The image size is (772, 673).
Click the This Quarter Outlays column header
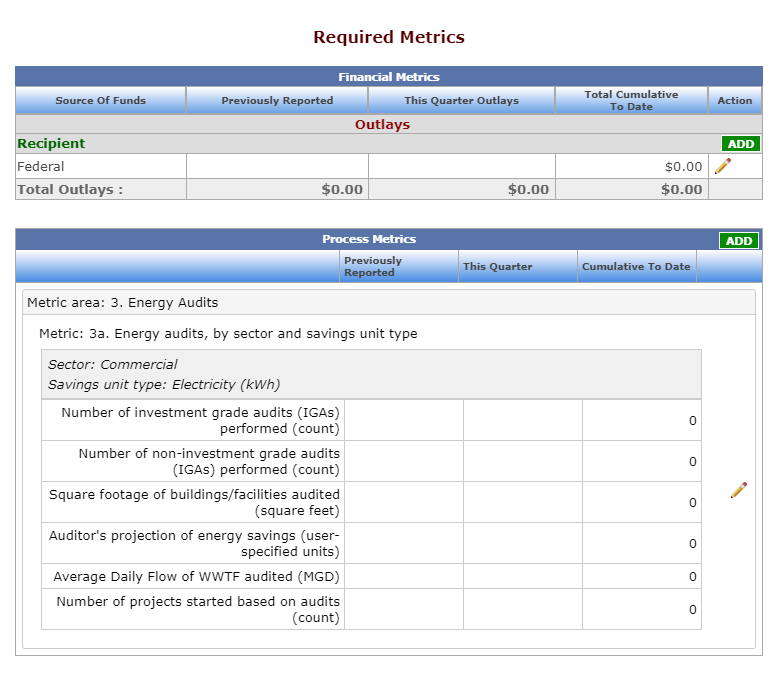[461, 100]
